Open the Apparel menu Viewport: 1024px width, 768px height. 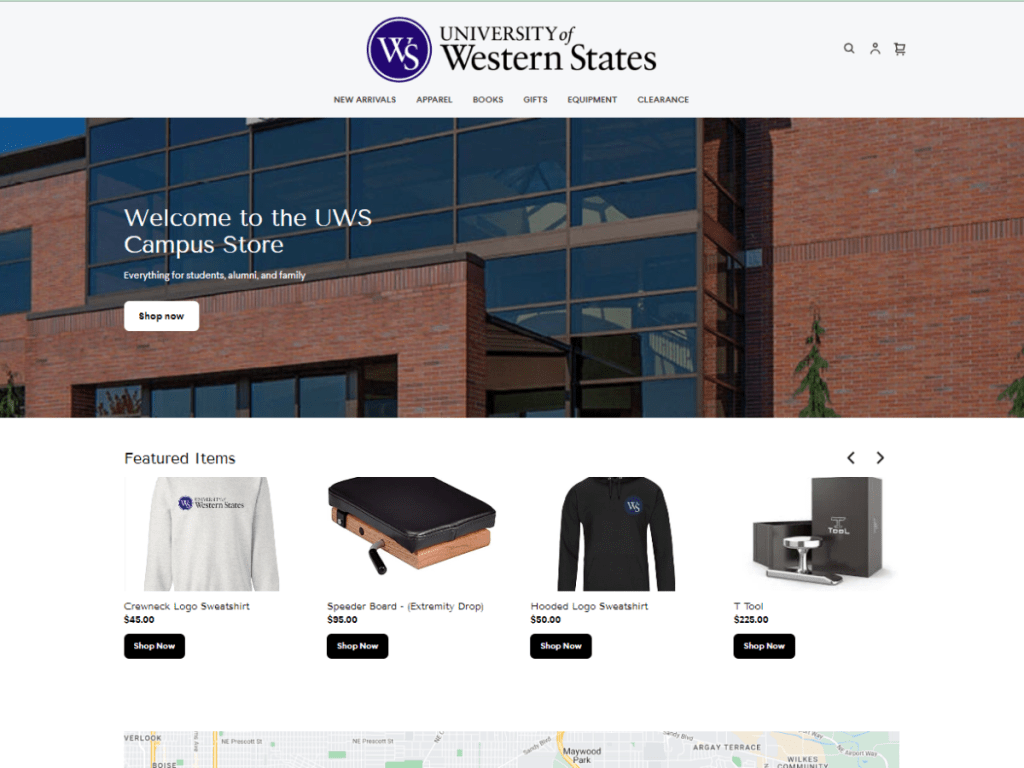(434, 99)
